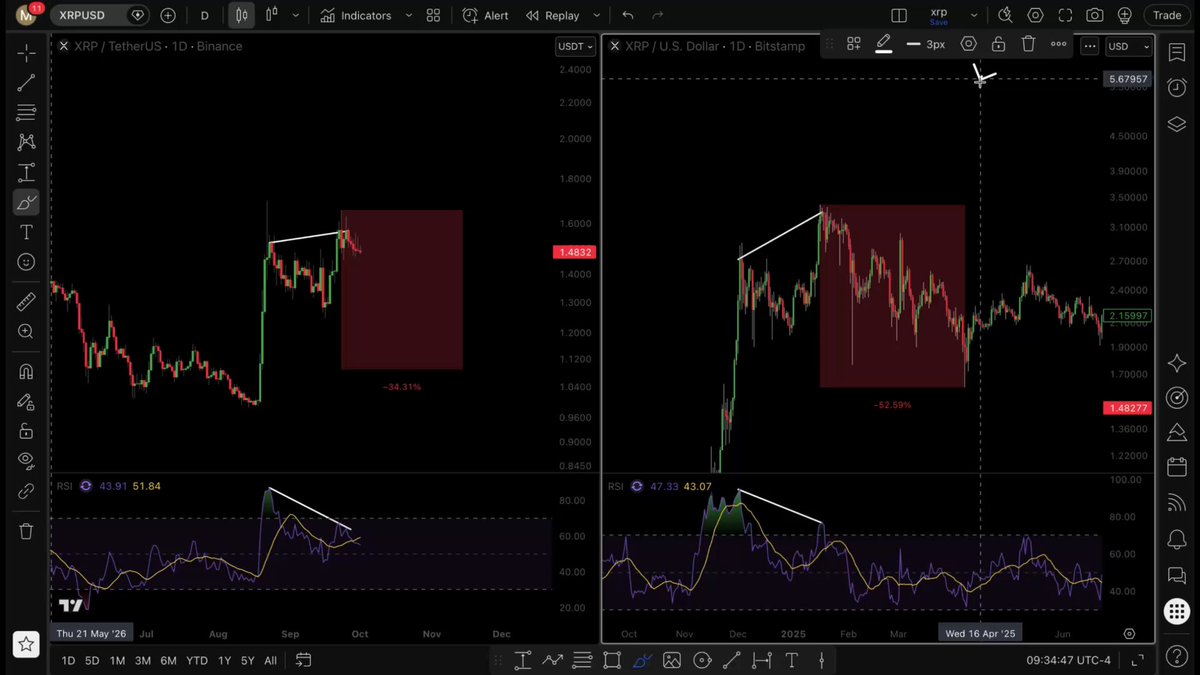1200x675 pixels.
Task: Take a chart snapshot with camera icon
Action: (x=1095, y=16)
